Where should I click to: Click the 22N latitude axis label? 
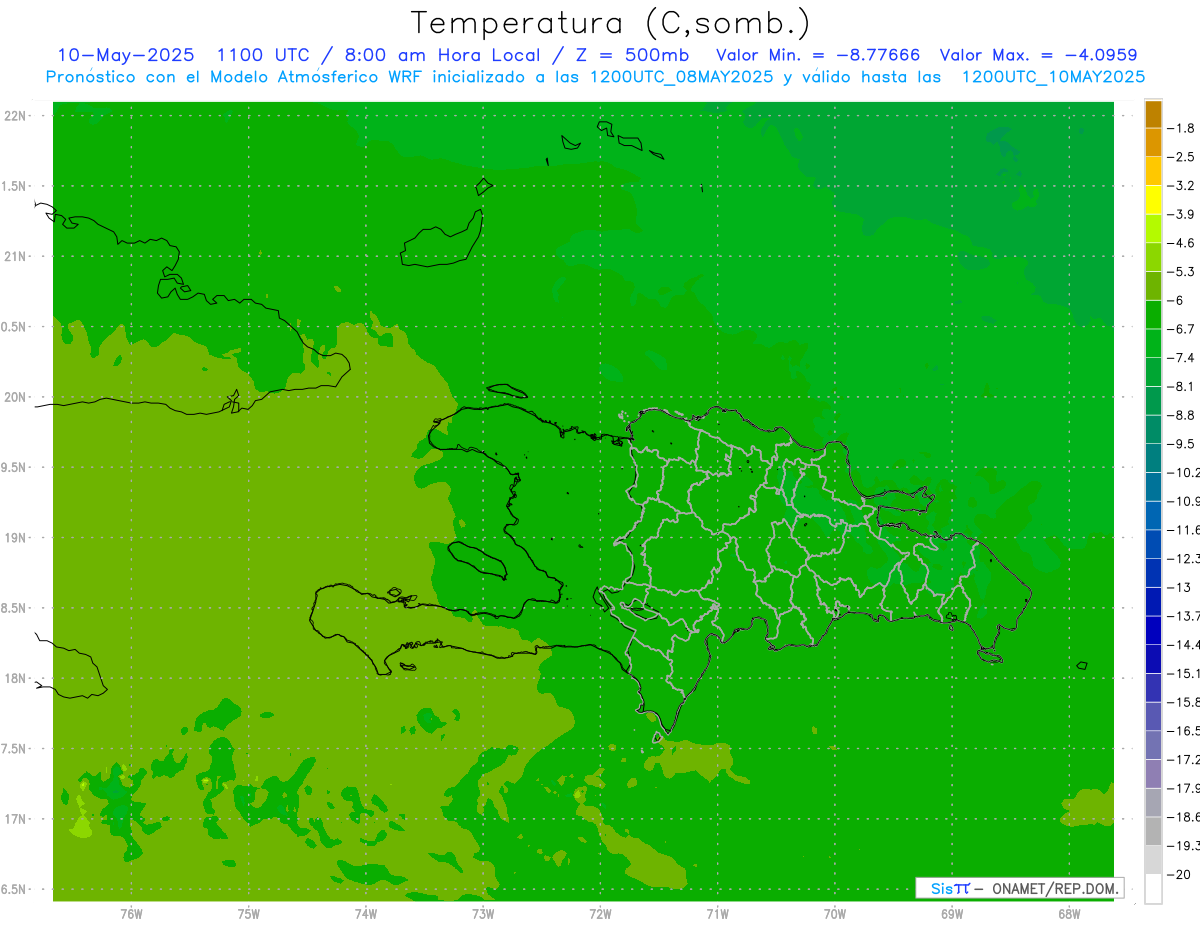[16, 116]
